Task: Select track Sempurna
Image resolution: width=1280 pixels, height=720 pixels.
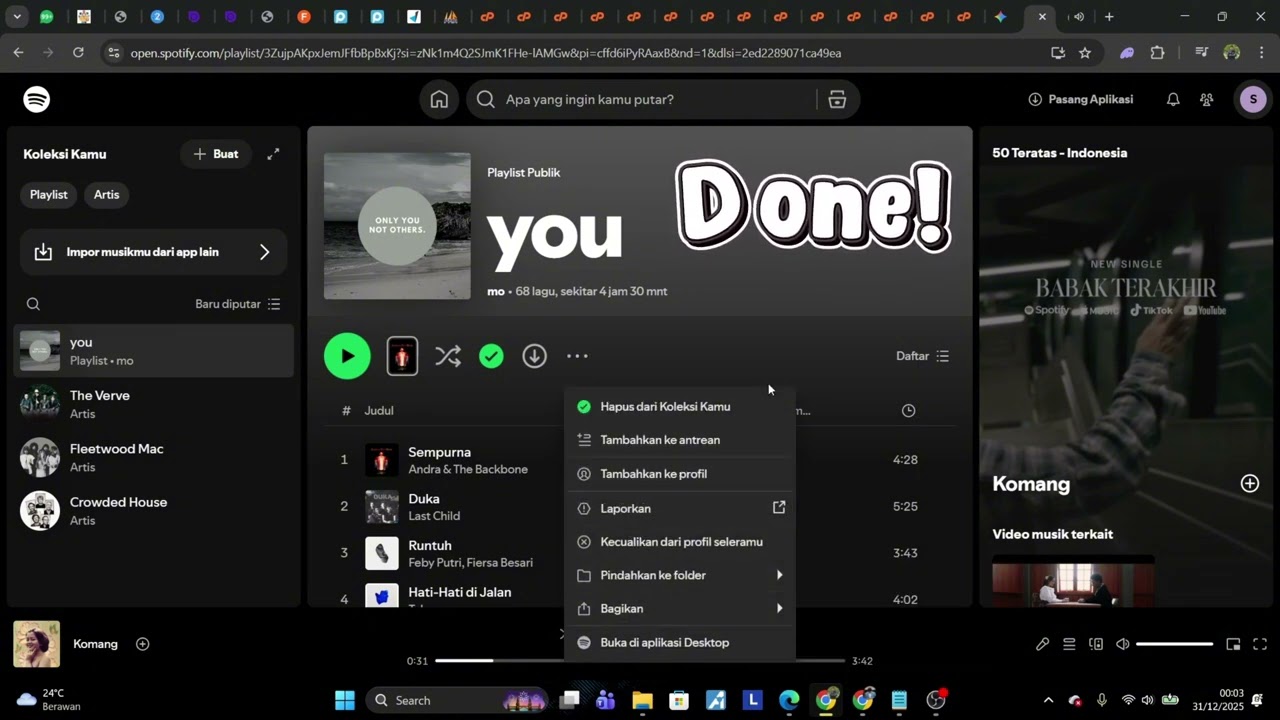Action: click(x=439, y=452)
